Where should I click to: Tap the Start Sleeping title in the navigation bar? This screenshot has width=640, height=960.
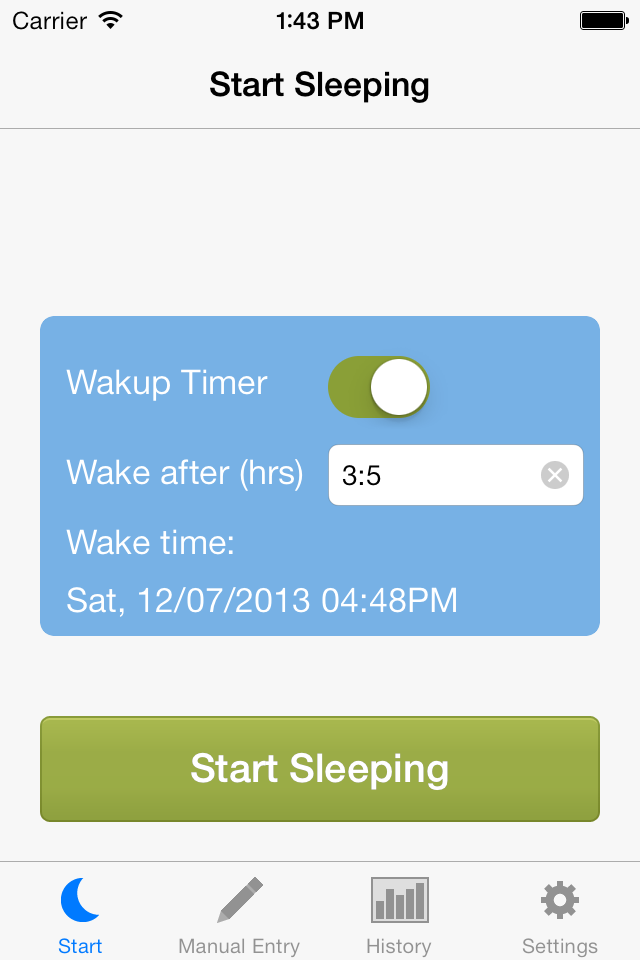(320, 85)
